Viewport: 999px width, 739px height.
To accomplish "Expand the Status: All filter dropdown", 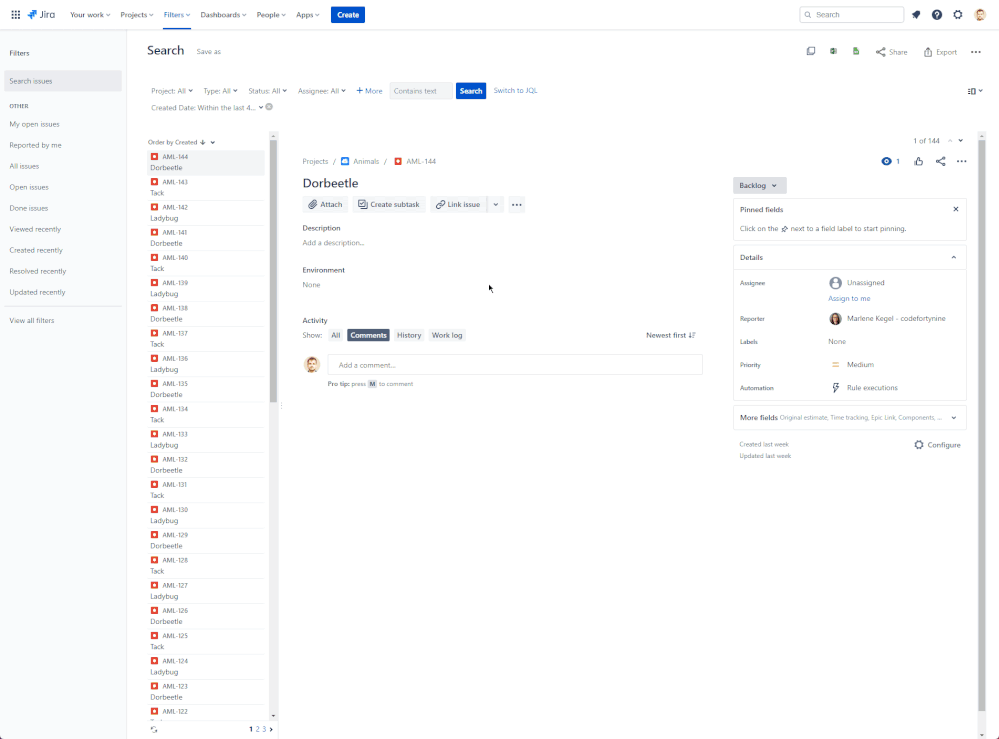I will coord(268,91).
